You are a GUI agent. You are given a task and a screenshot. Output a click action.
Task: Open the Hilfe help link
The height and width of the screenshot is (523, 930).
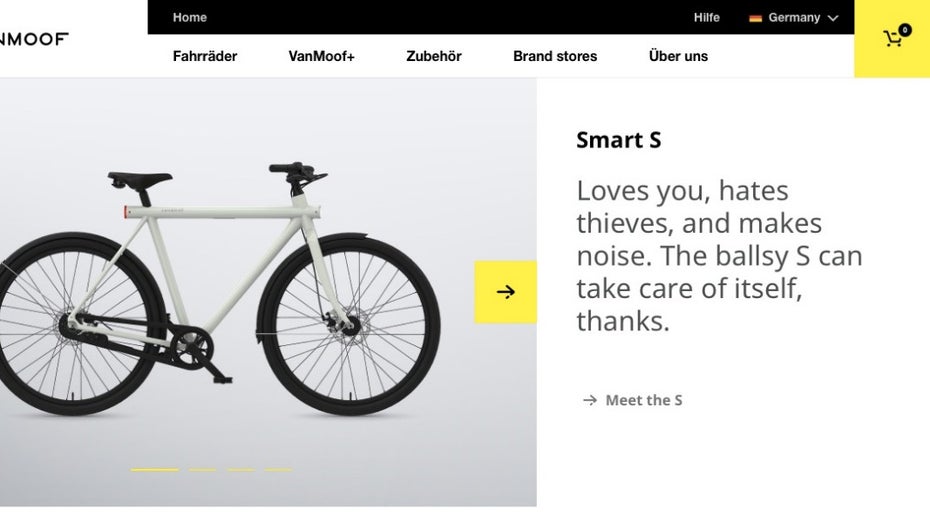(706, 17)
